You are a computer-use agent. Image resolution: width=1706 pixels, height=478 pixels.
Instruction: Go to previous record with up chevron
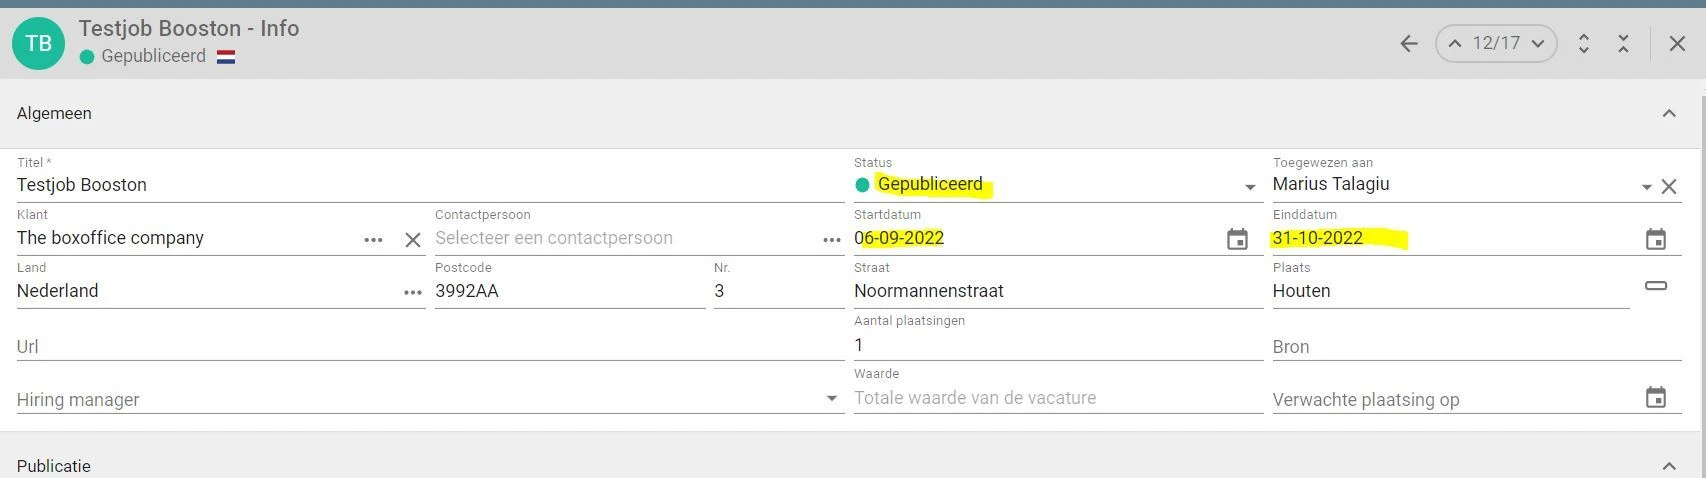1455,43
